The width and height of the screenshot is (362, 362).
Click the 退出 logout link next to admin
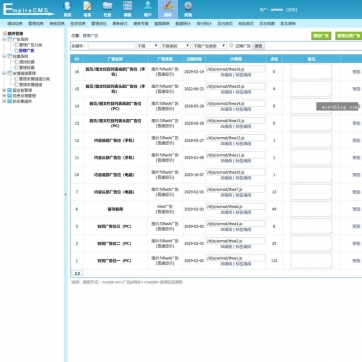292,10
